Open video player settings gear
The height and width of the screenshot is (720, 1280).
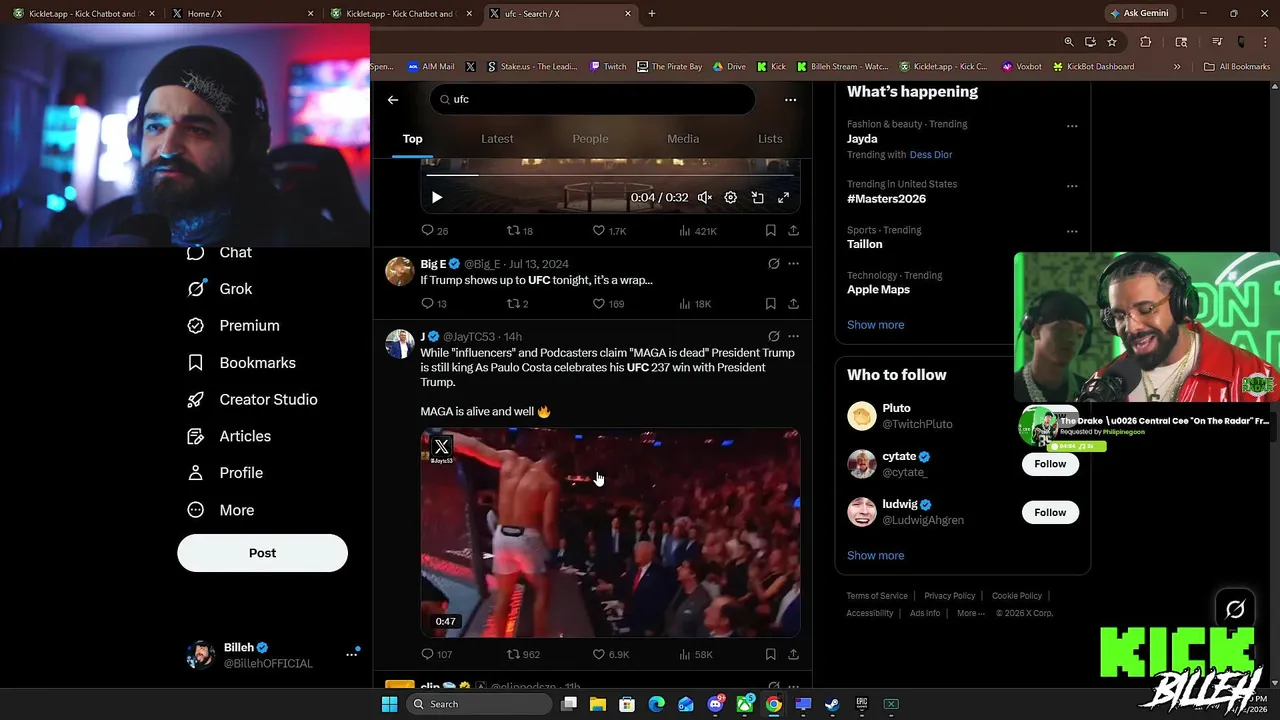click(731, 198)
